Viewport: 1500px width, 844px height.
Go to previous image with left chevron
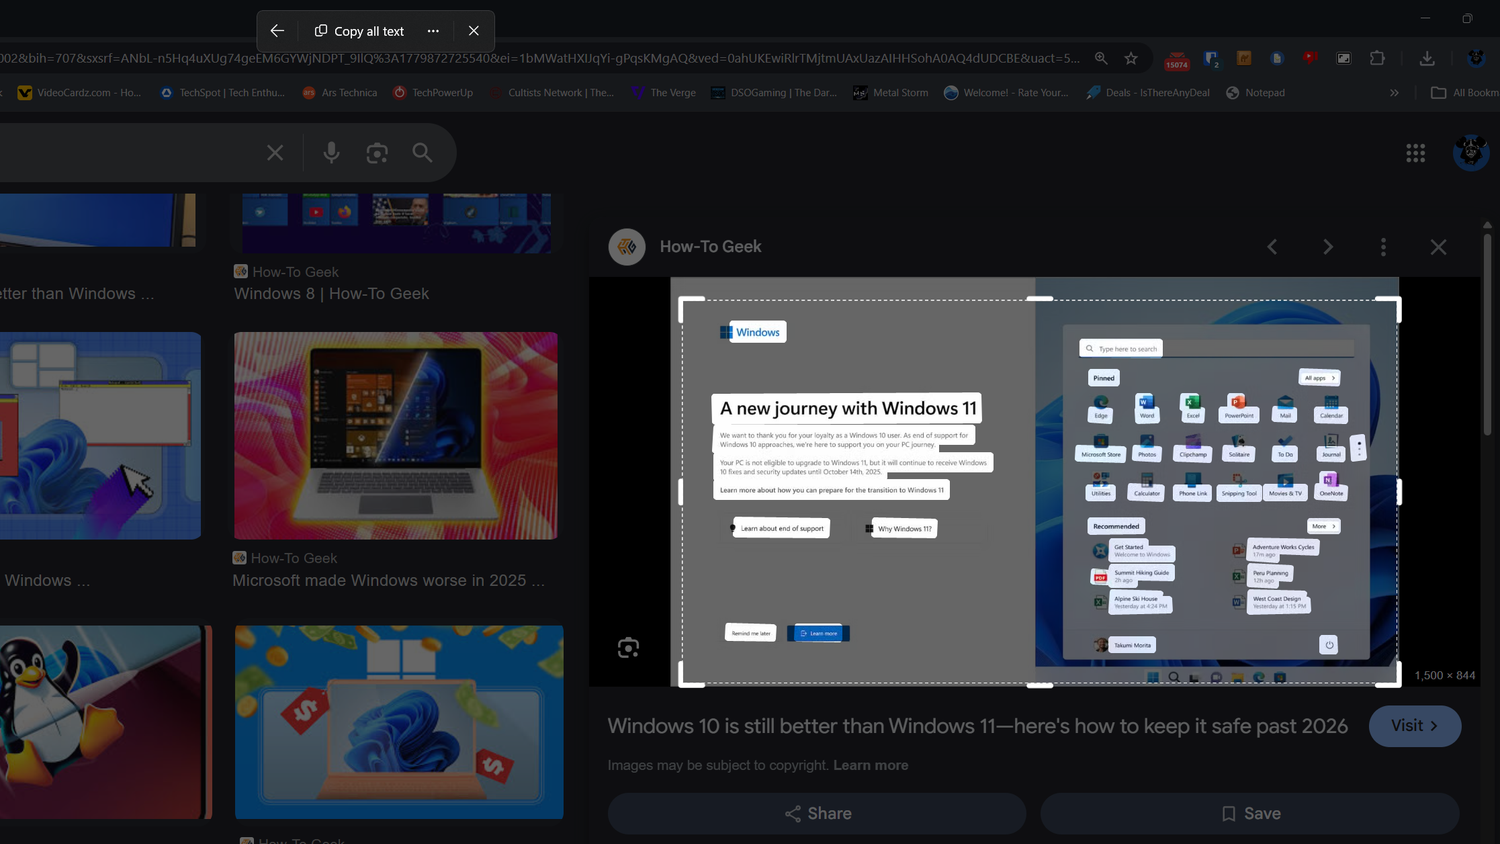click(x=1272, y=247)
